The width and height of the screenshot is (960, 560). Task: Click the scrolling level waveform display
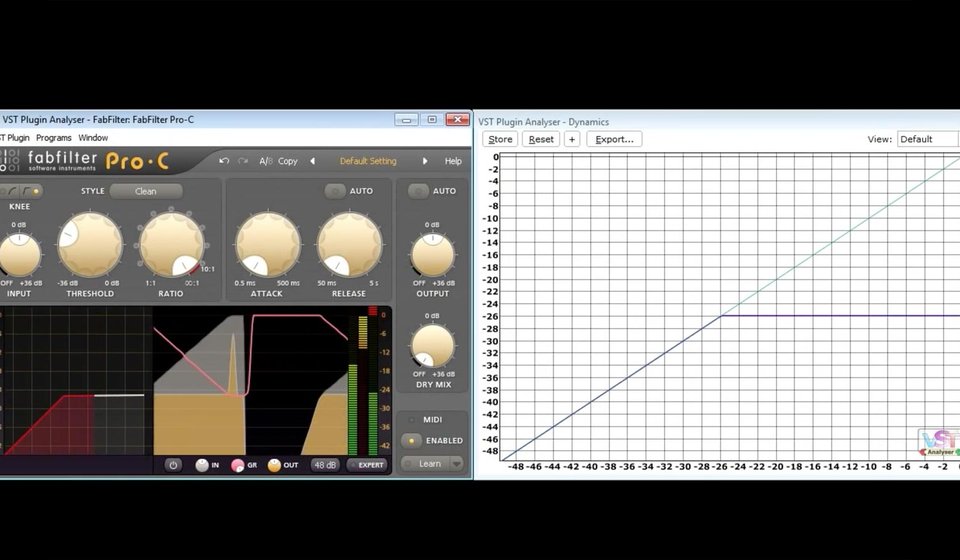pos(250,381)
